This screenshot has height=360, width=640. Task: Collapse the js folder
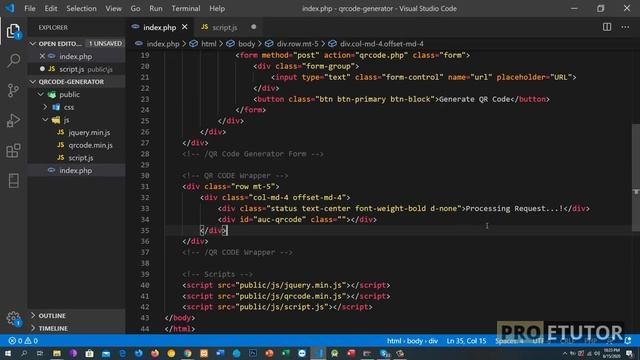45,120
